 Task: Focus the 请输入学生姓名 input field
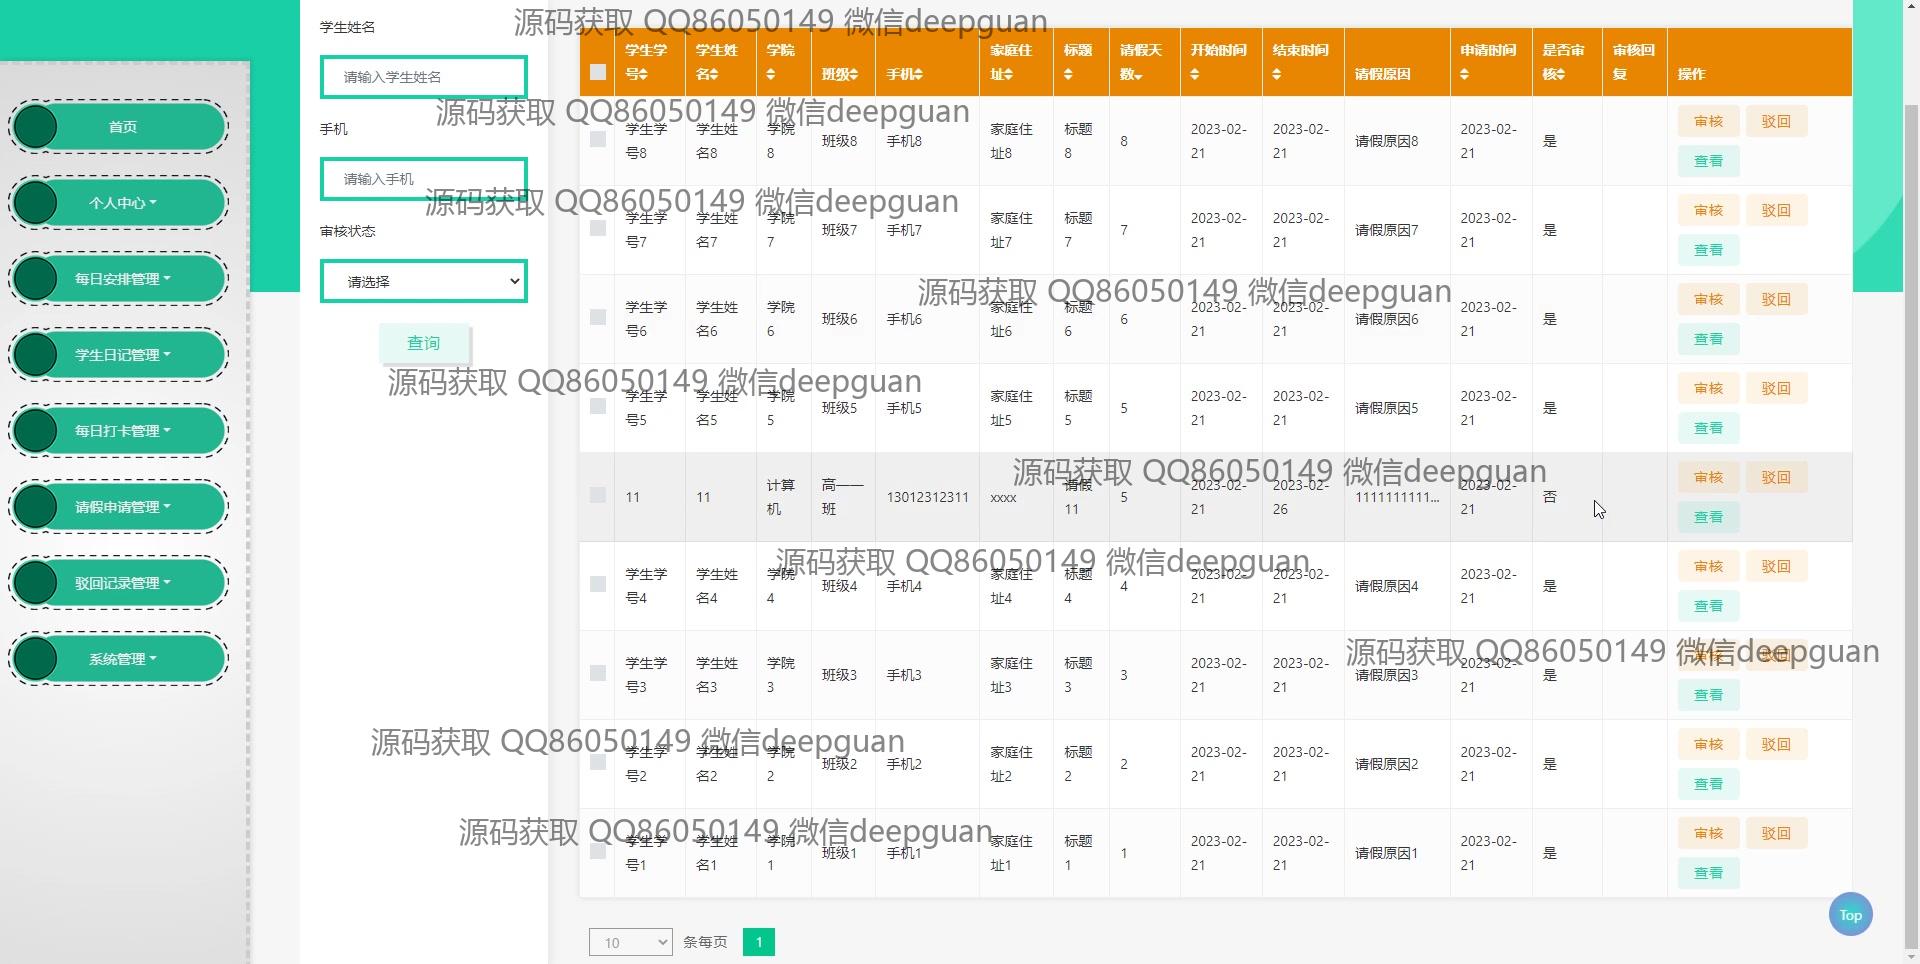(x=423, y=77)
